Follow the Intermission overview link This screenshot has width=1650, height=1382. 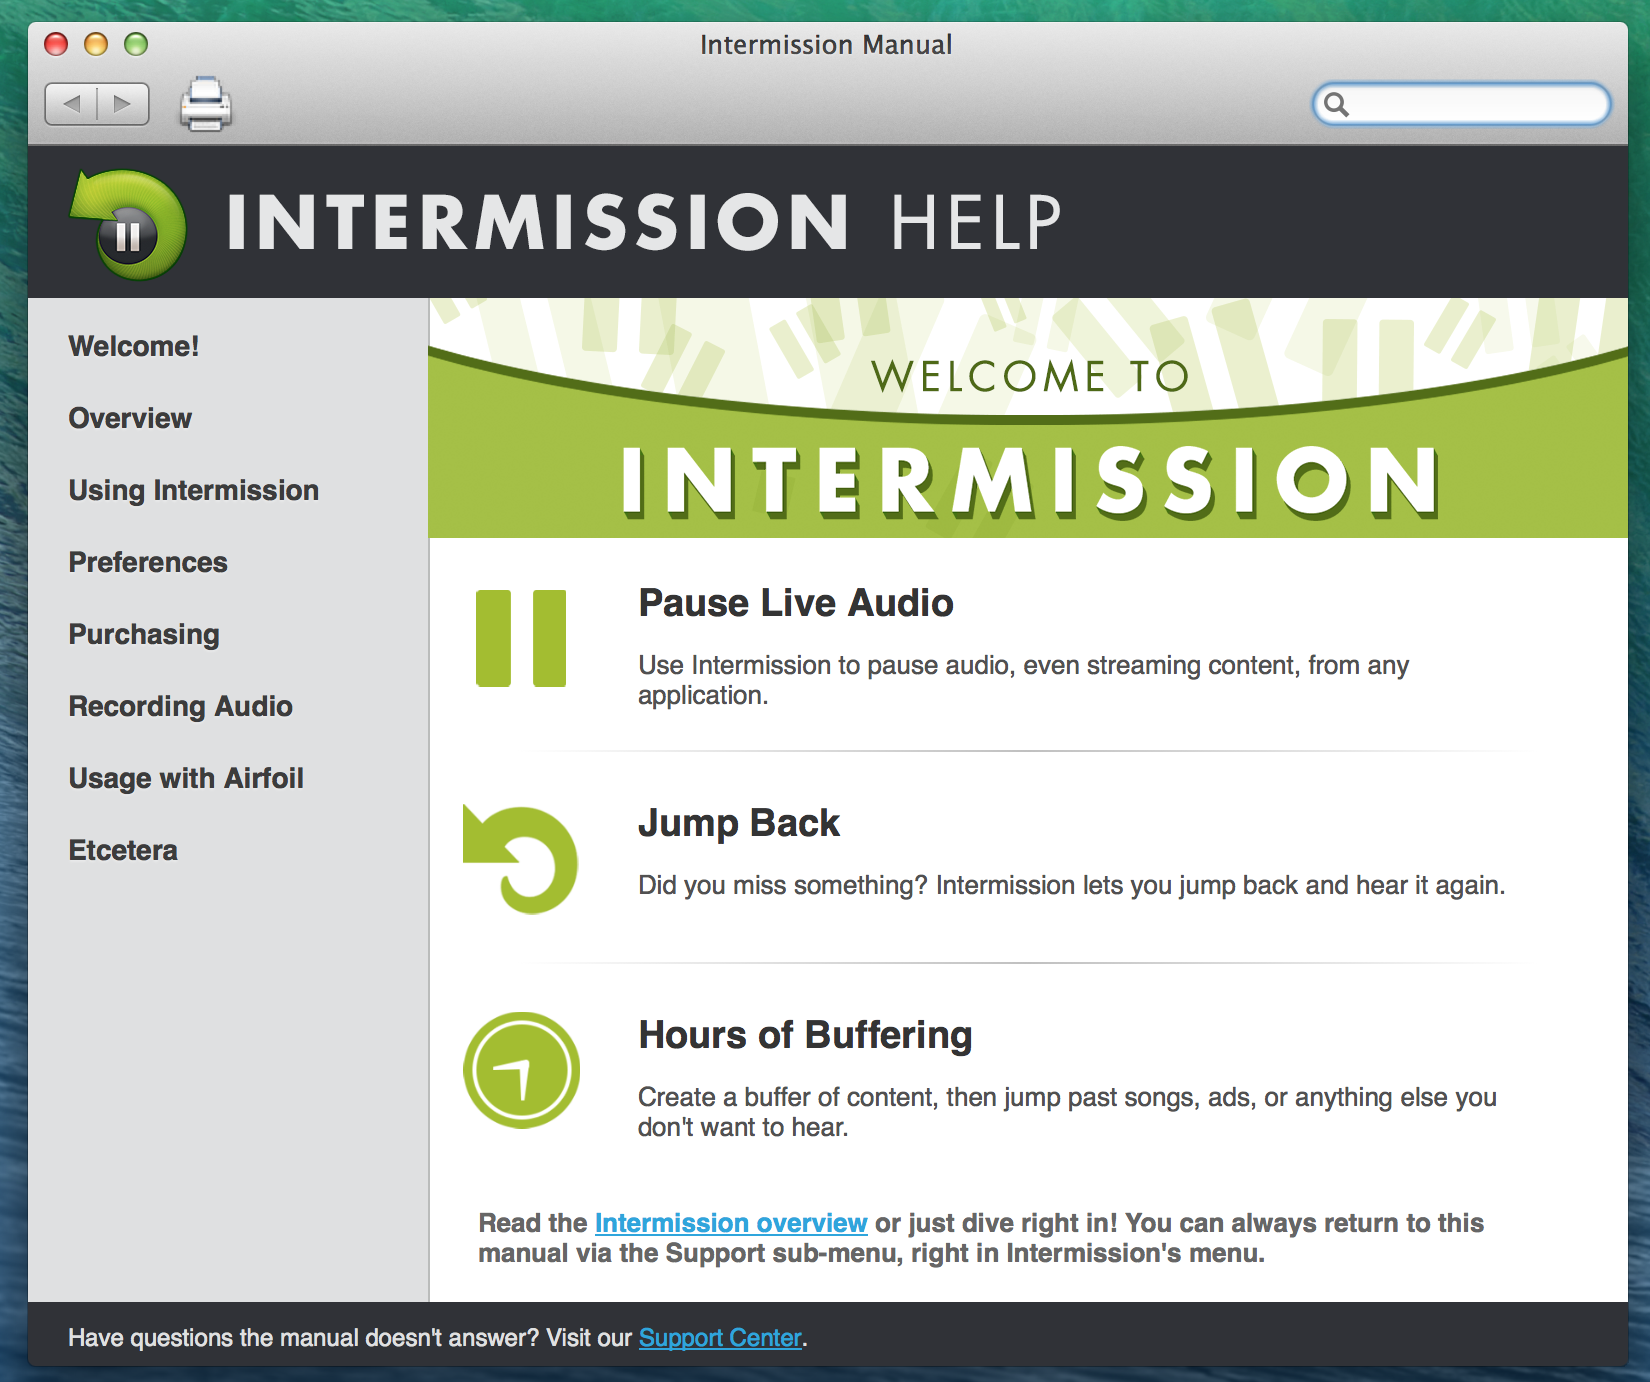tap(731, 1223)
